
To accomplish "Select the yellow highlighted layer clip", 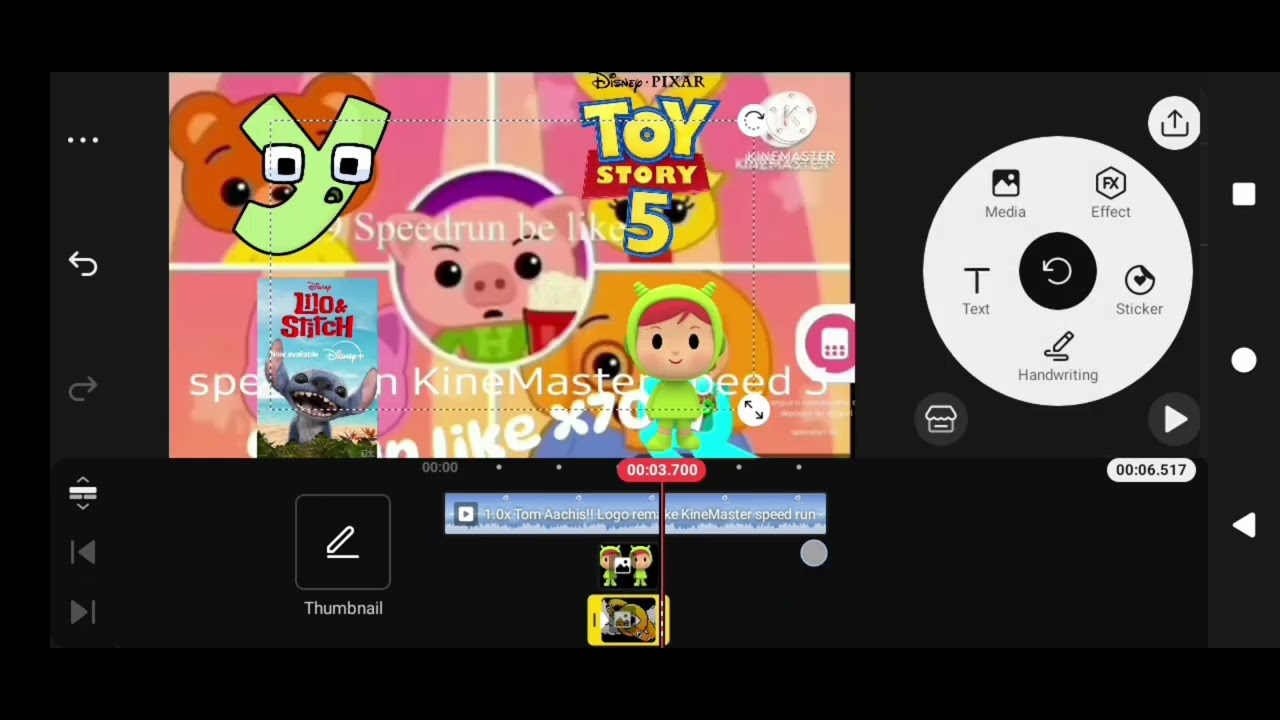I will [628, 620].
